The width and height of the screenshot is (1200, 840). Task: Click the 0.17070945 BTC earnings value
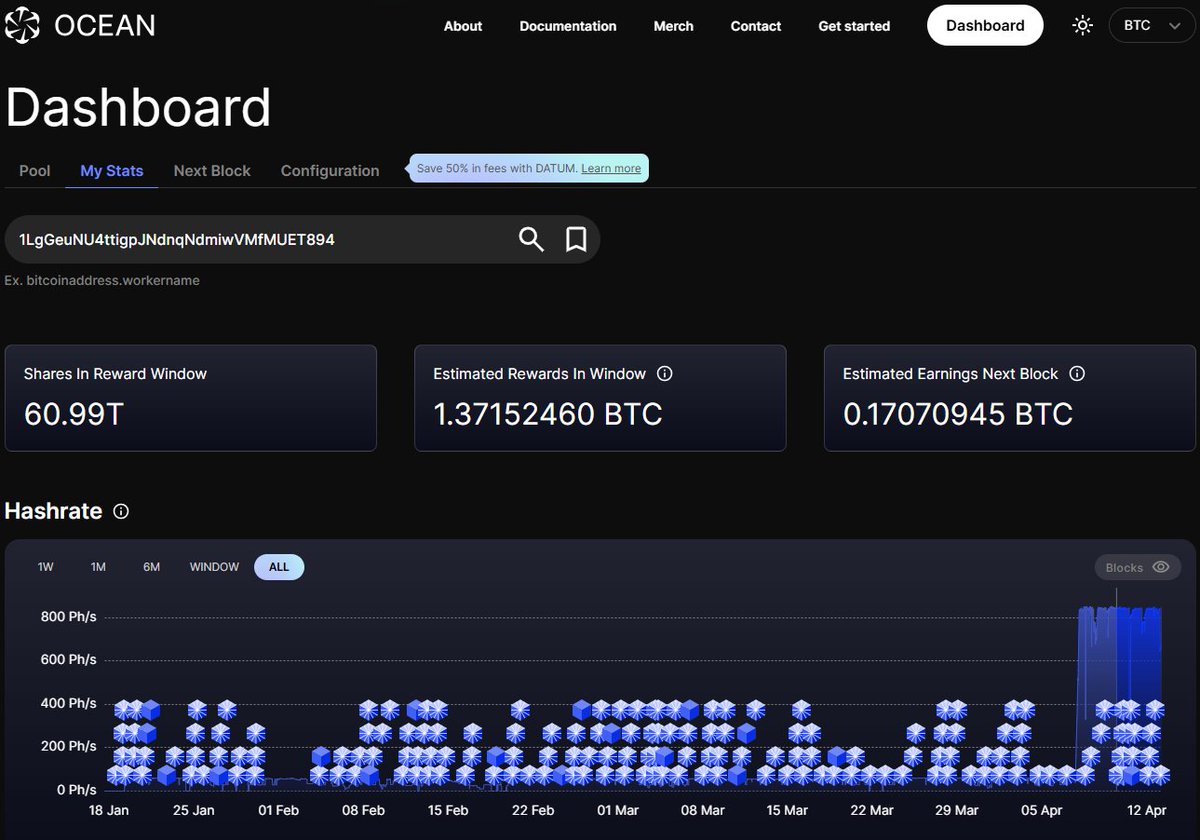[958, 413]
